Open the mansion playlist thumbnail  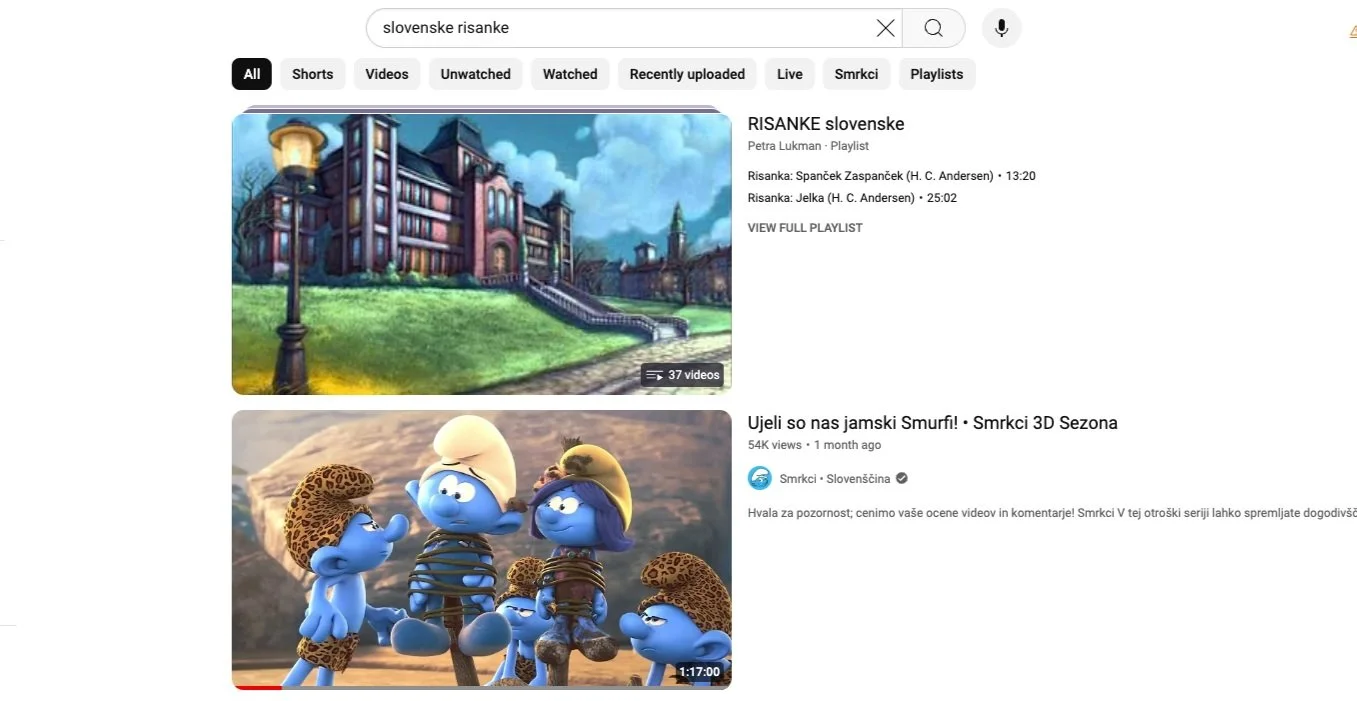click(482, 253)
